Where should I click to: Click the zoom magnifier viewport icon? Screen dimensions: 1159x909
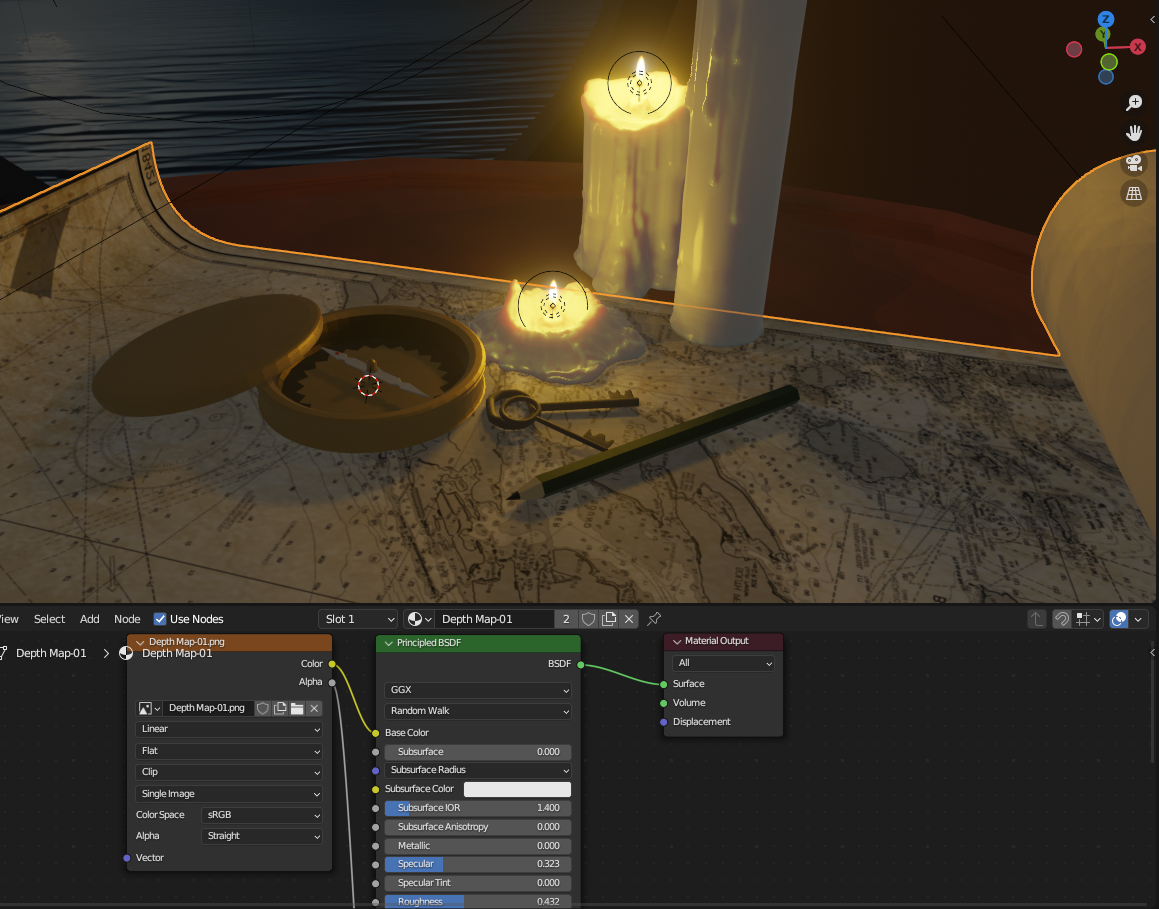tap(1134, 103)
